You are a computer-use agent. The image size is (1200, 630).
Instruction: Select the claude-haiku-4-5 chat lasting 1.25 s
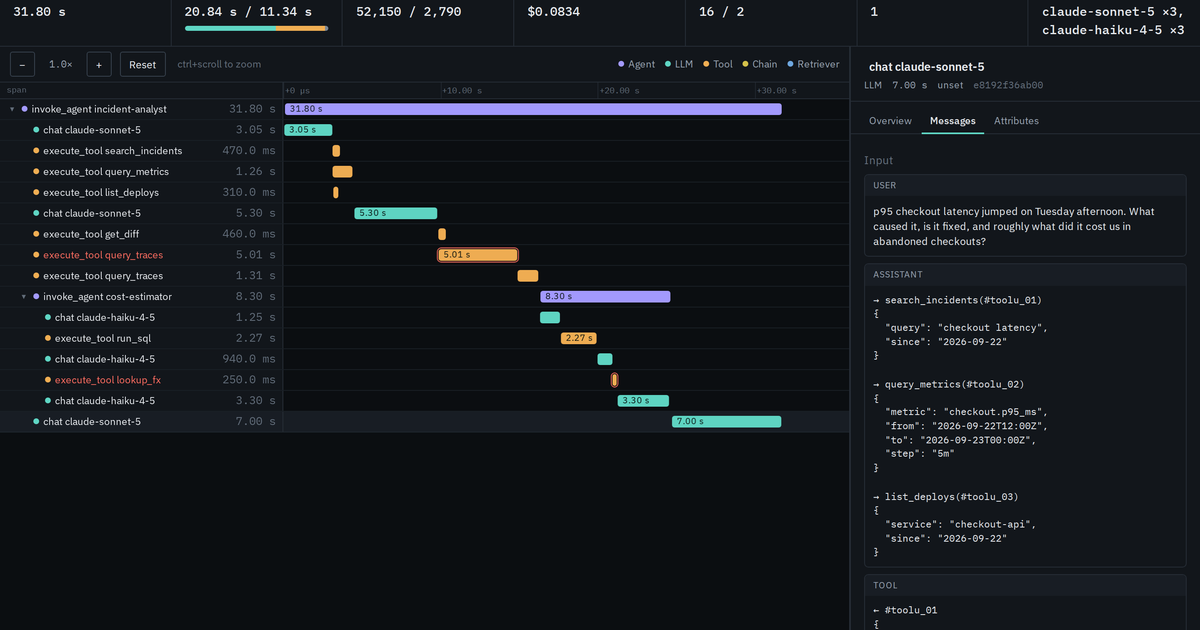[141, 318]
